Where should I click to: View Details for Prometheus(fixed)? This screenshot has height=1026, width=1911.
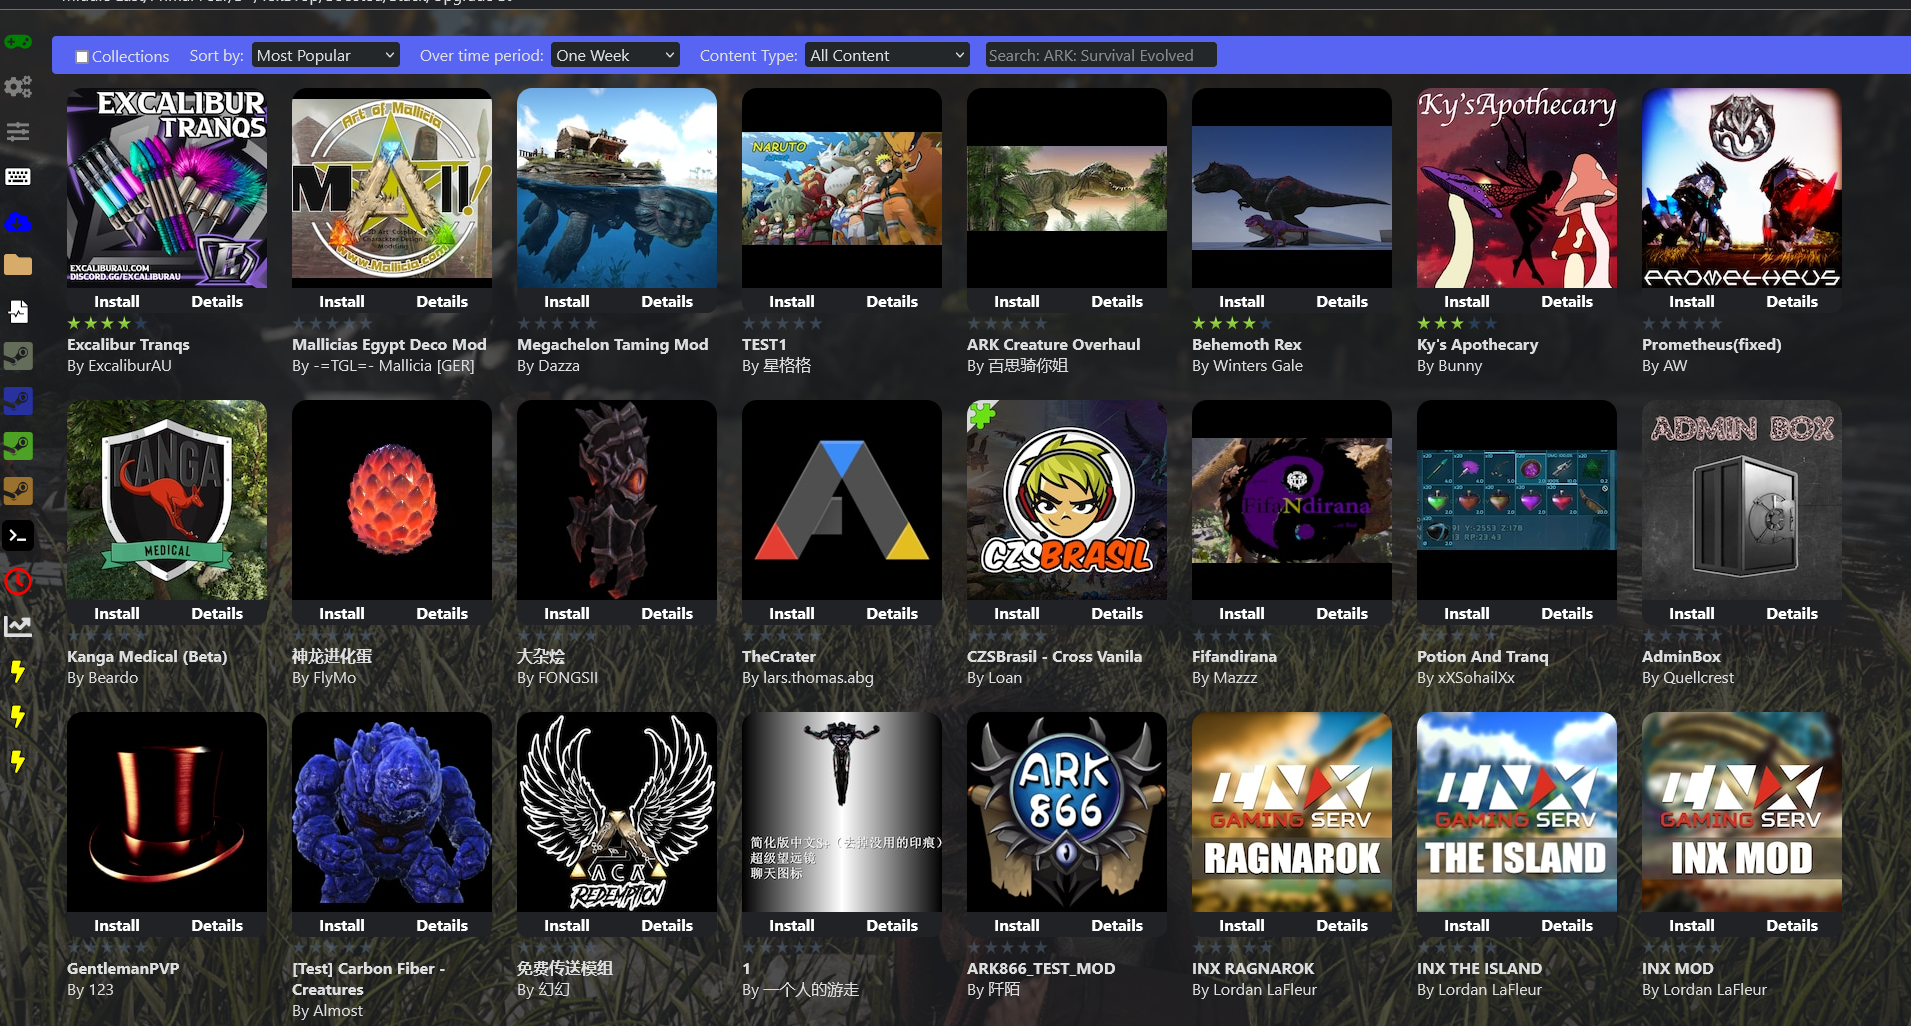1792,301
